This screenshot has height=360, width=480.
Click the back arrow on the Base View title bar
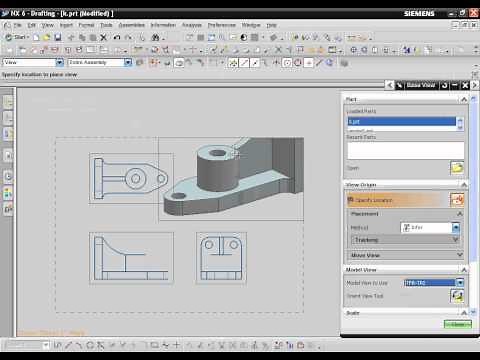tap(389, 85)
